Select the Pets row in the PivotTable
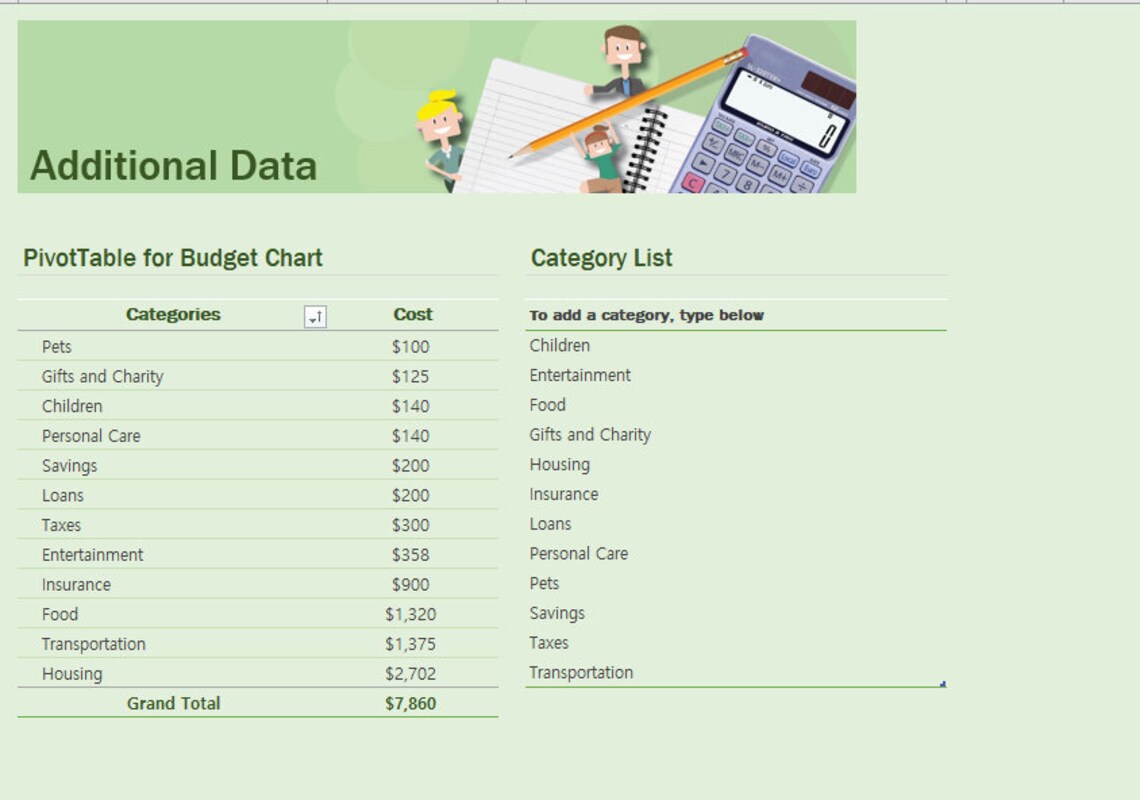The image size is (1140, 800). pos(56,346)
